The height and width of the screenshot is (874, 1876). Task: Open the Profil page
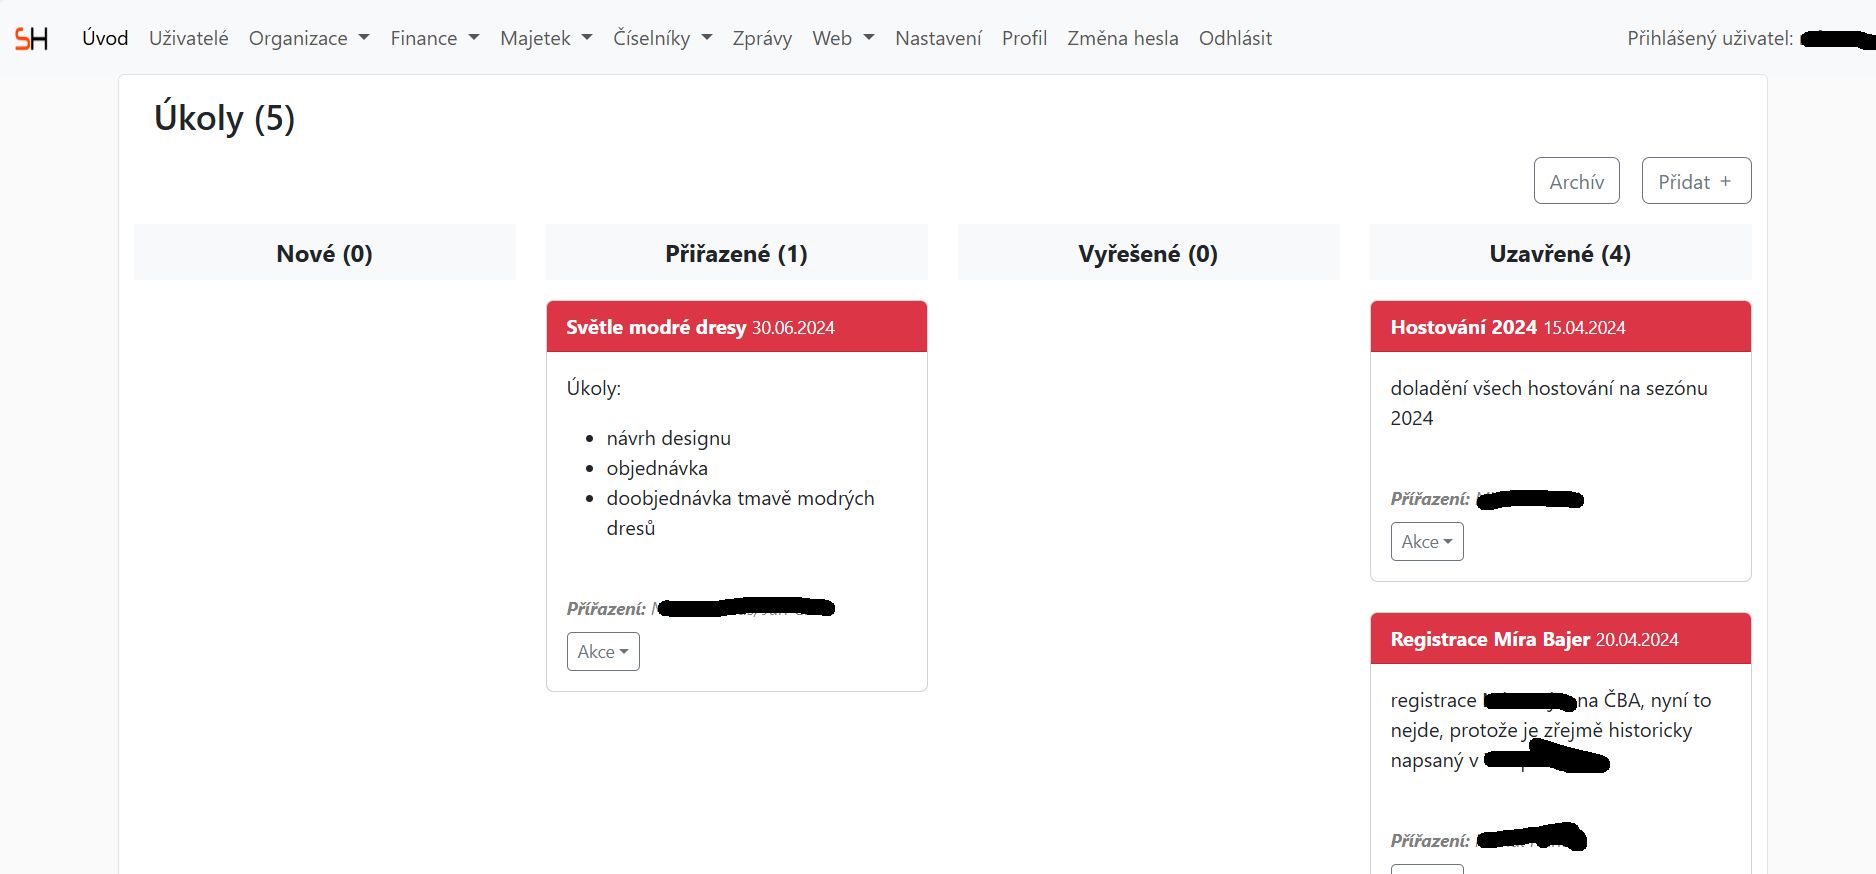click(x=1024, y=38)
